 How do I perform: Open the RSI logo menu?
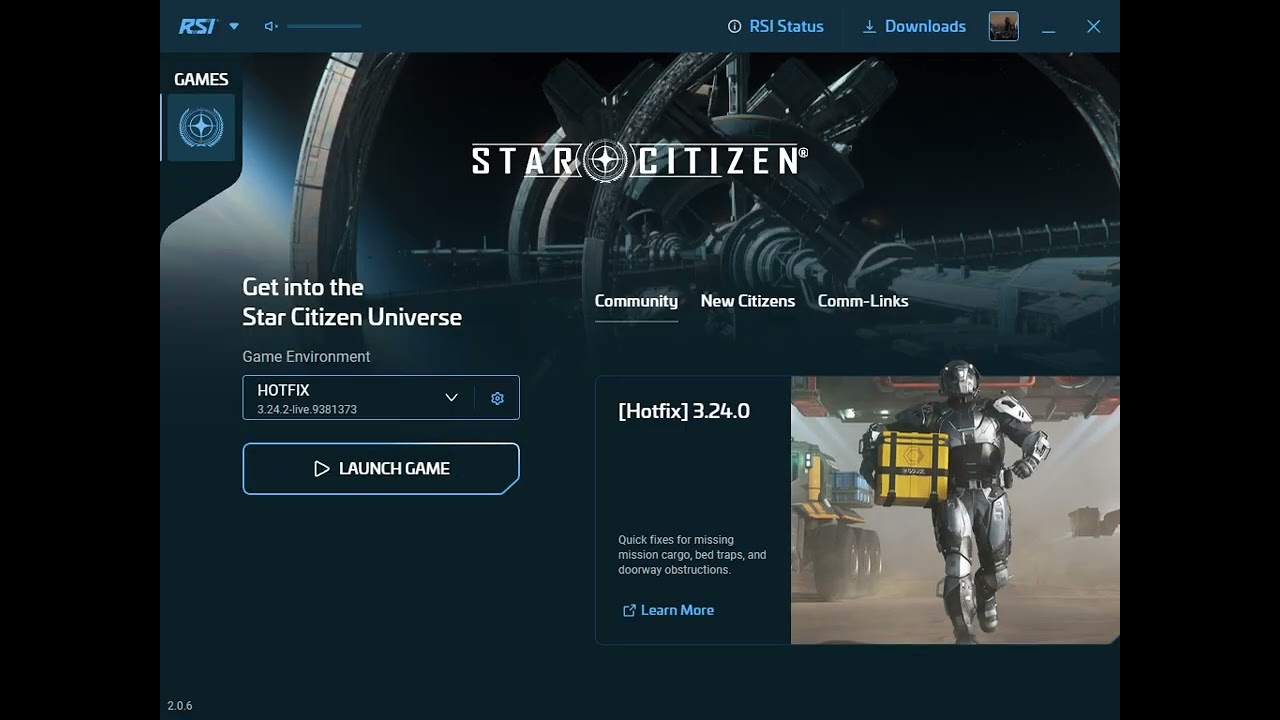197,26
